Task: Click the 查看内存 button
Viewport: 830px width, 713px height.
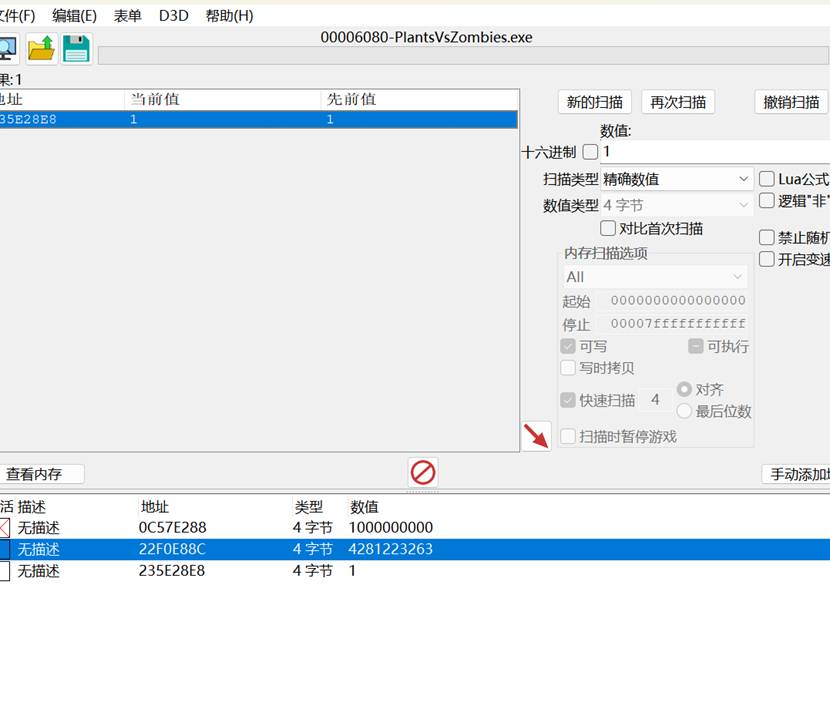Action: 41,474
